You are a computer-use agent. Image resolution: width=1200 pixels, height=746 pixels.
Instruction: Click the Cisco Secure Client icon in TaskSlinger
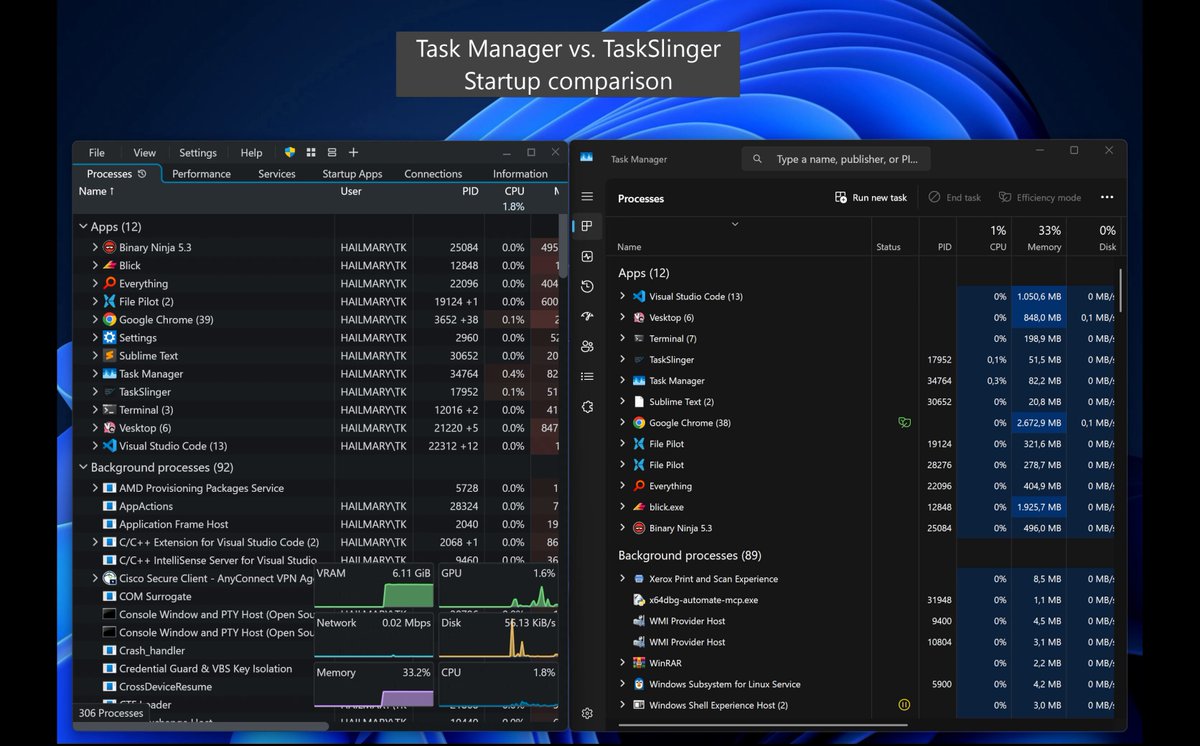110,578
